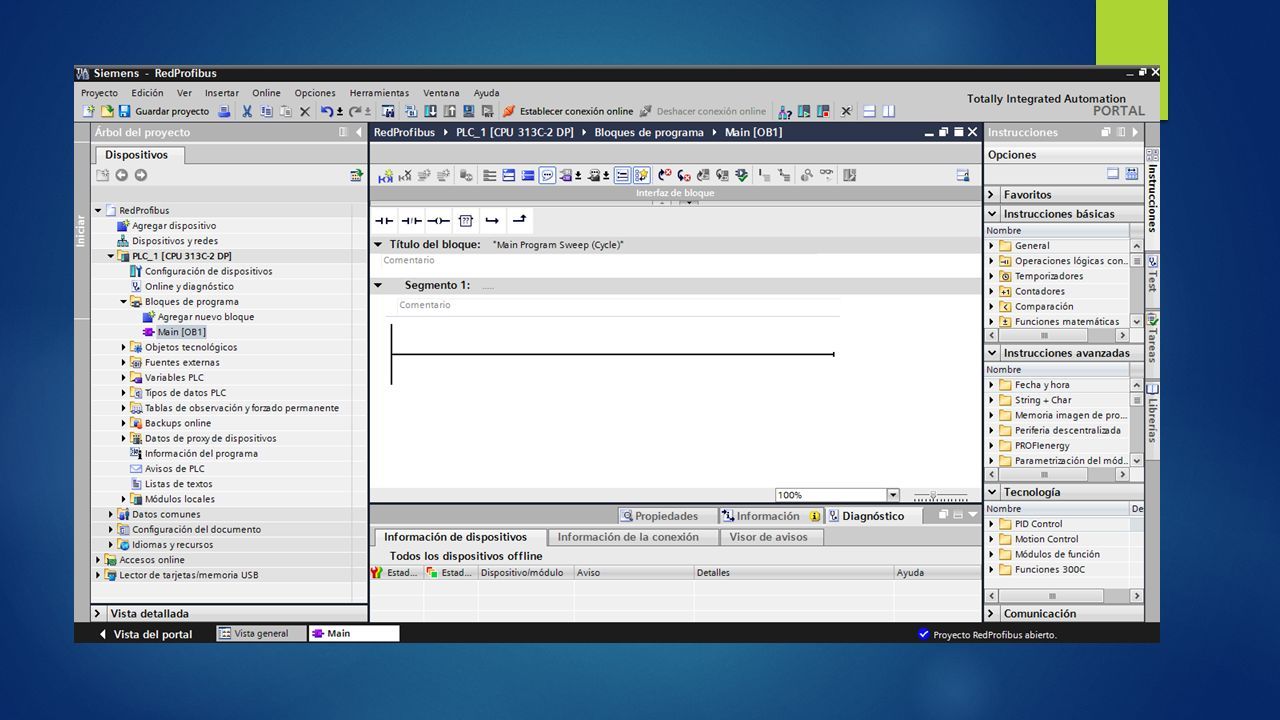This screenshot has height=720, width=1280.
Task: Click the download to device icon
Action: click(x=432, y=111)
